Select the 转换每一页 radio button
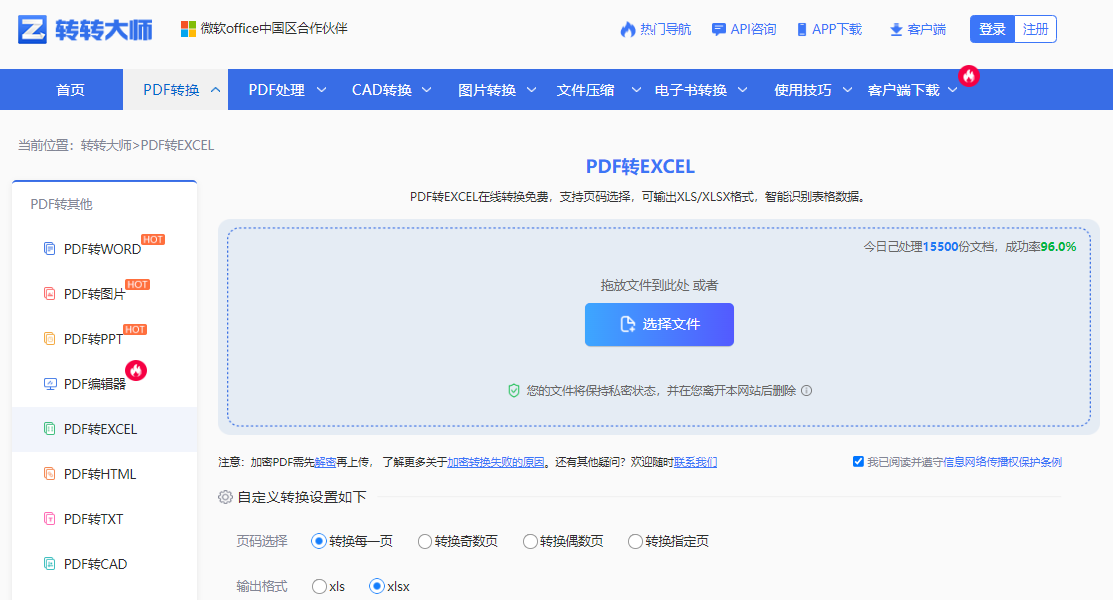Screen dimensions: 1113x600 pos(319,541)
